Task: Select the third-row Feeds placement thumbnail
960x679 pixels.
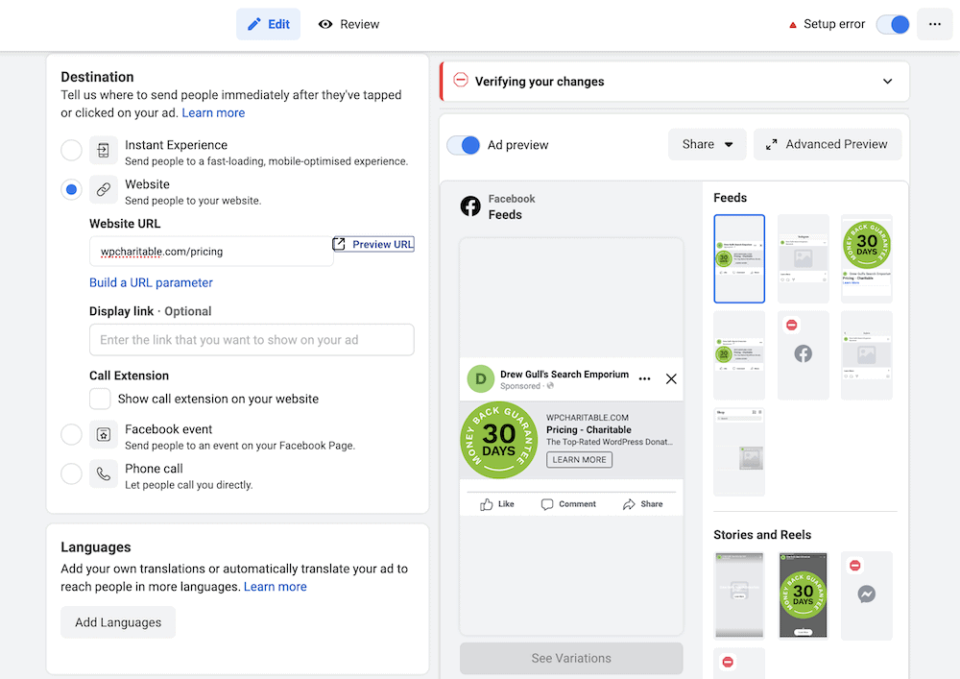Action: coord(739,452)
